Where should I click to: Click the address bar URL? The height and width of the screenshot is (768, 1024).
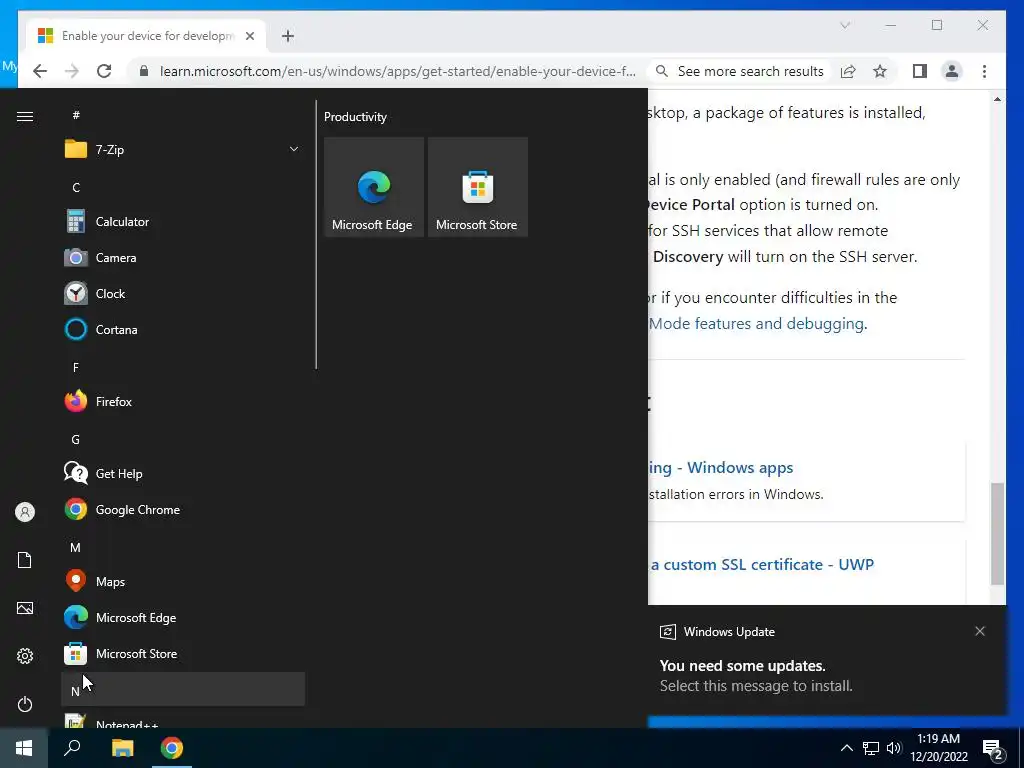pyautogui.click(x=398, y=71)
